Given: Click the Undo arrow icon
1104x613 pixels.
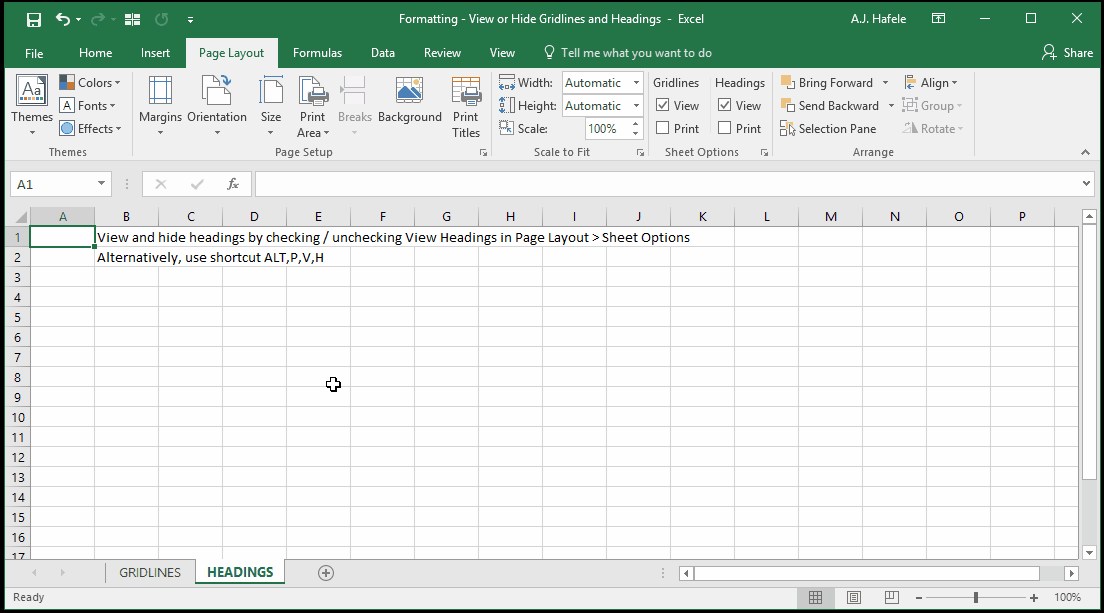Looking at the screenshot, I should pos(63,20).
